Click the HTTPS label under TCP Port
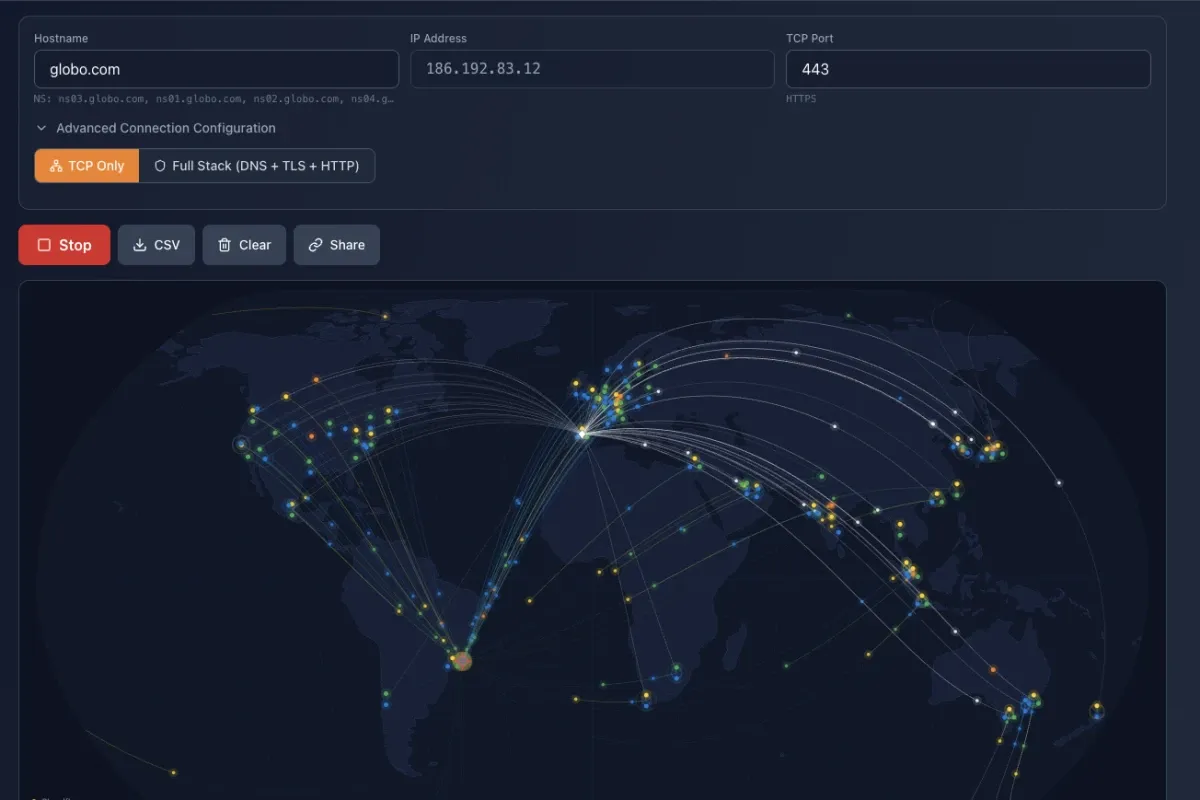This screenshot has width=1200, height=800. 801,99
